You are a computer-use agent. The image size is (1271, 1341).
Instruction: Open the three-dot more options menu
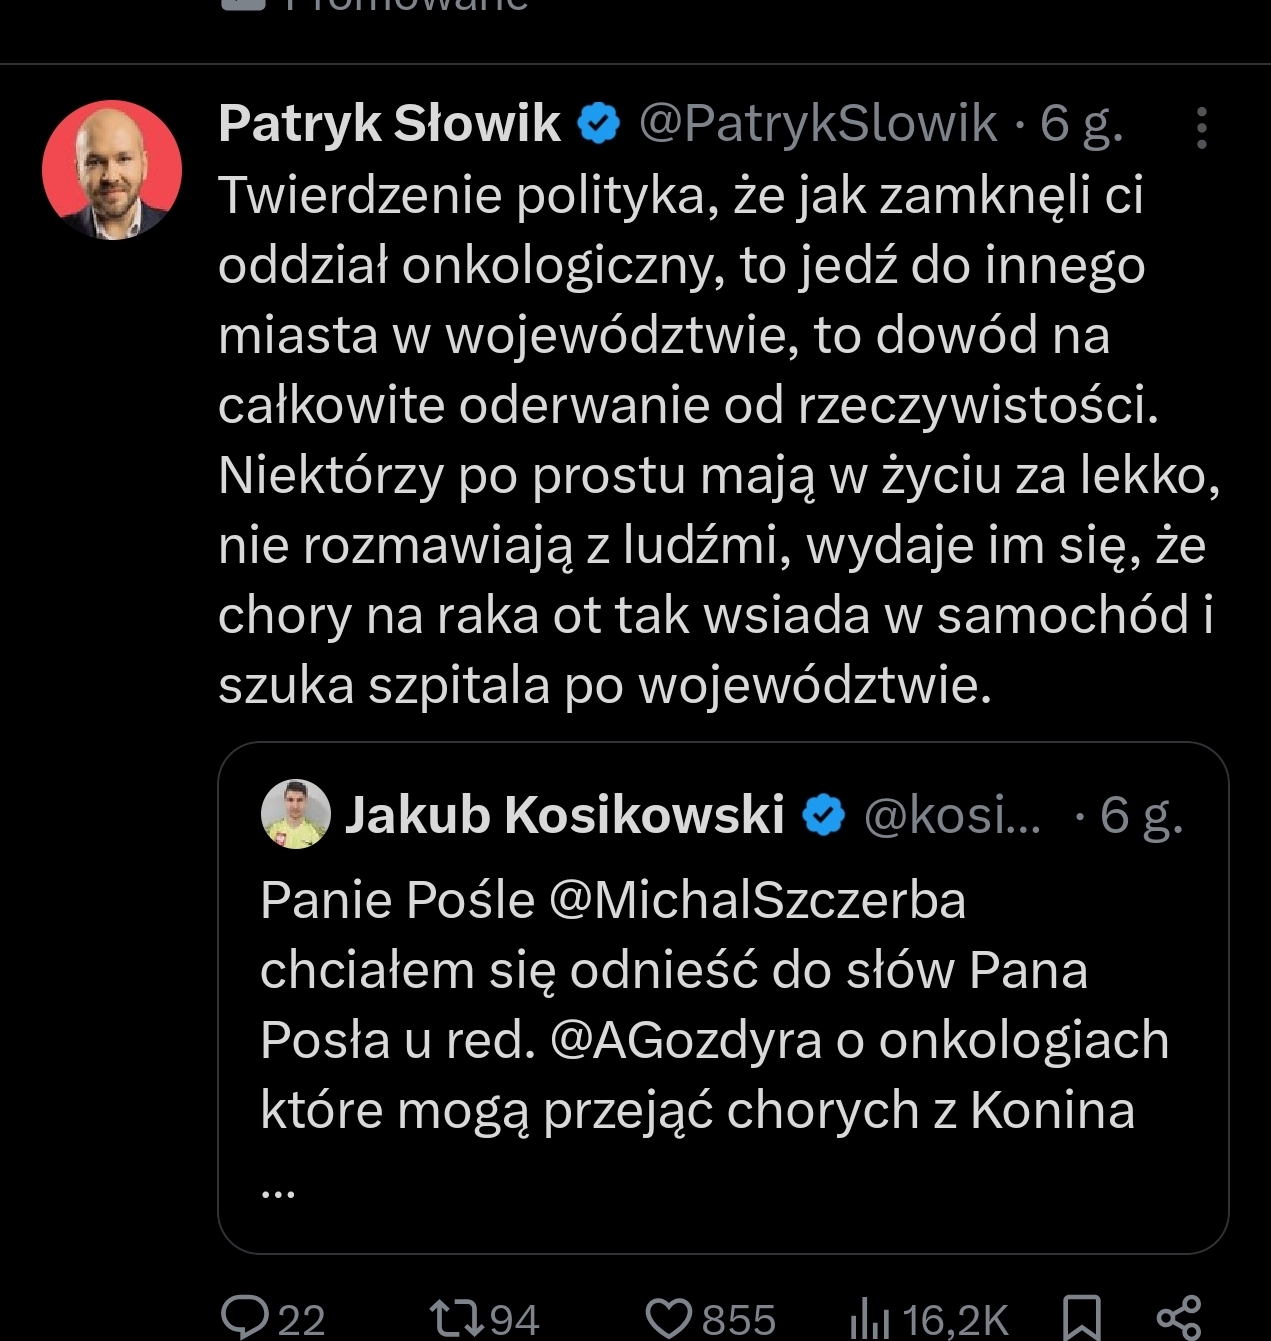(x=1201, y=128)
